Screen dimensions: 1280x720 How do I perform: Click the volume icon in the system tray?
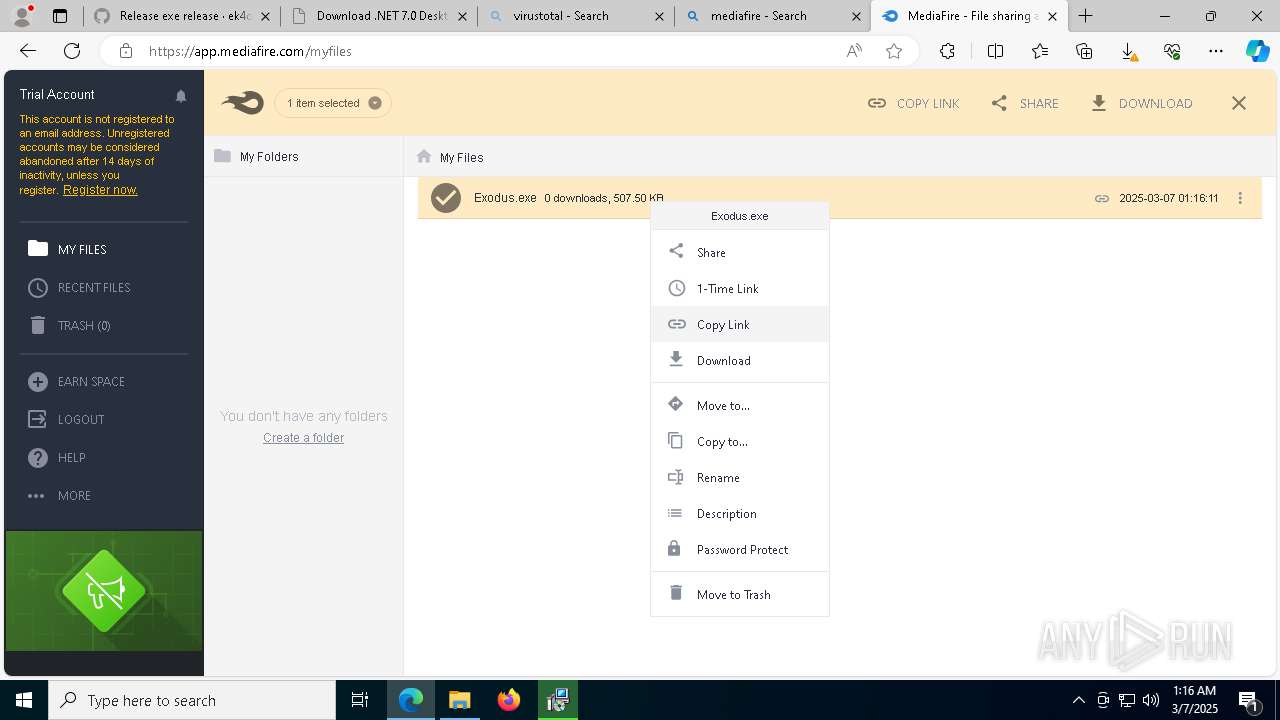[x=1151, y=700]
